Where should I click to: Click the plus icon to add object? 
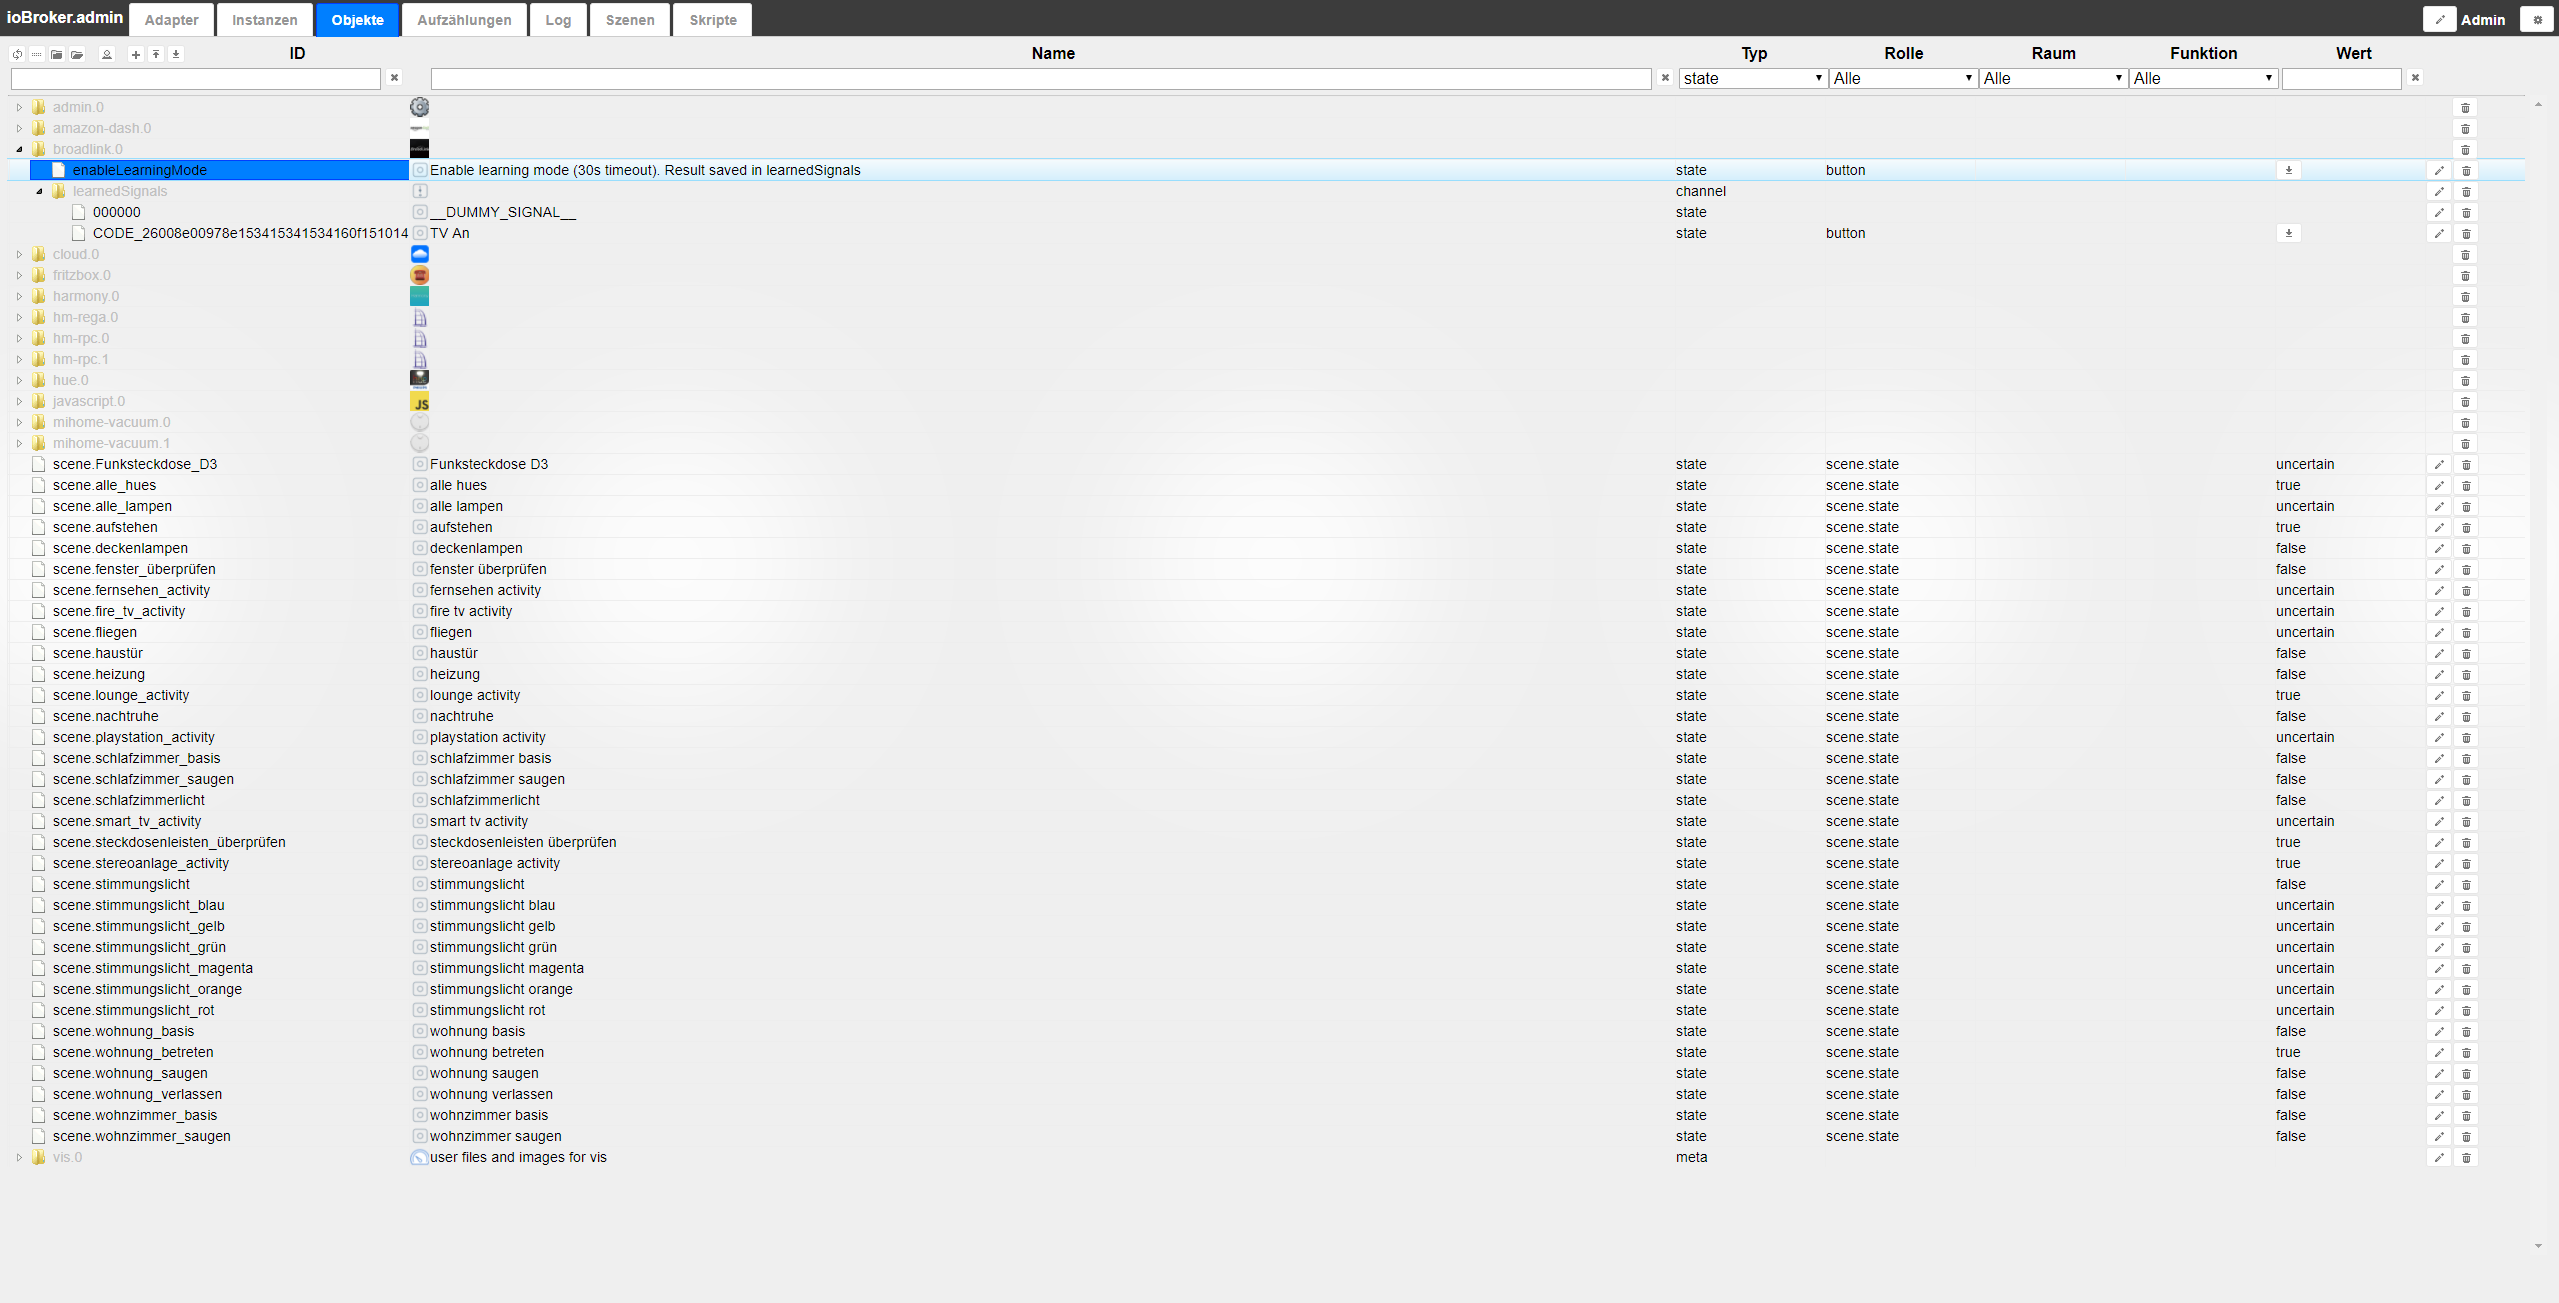point(136,54)
